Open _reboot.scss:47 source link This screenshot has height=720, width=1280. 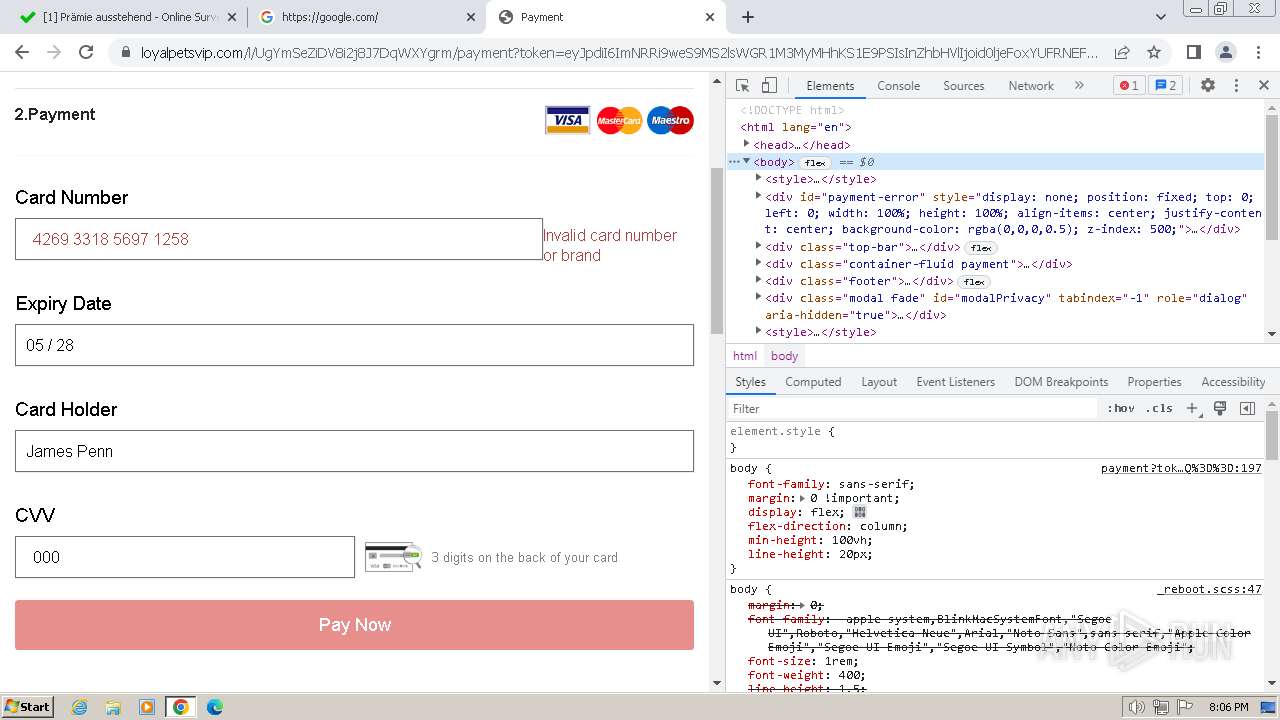pos(1209,589)
